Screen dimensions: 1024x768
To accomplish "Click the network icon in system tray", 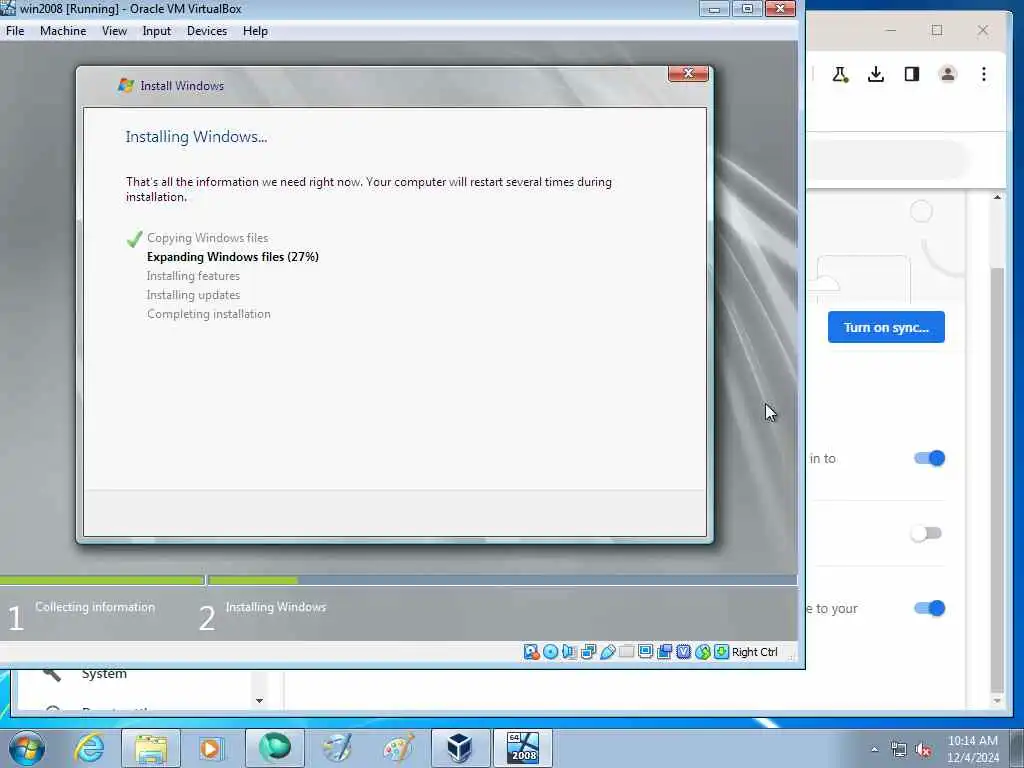I will coord(899,750).
